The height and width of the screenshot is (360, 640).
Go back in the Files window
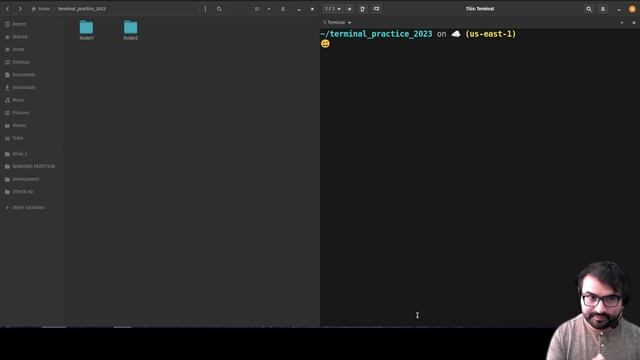pyautogui.click(x=7, y=9)
